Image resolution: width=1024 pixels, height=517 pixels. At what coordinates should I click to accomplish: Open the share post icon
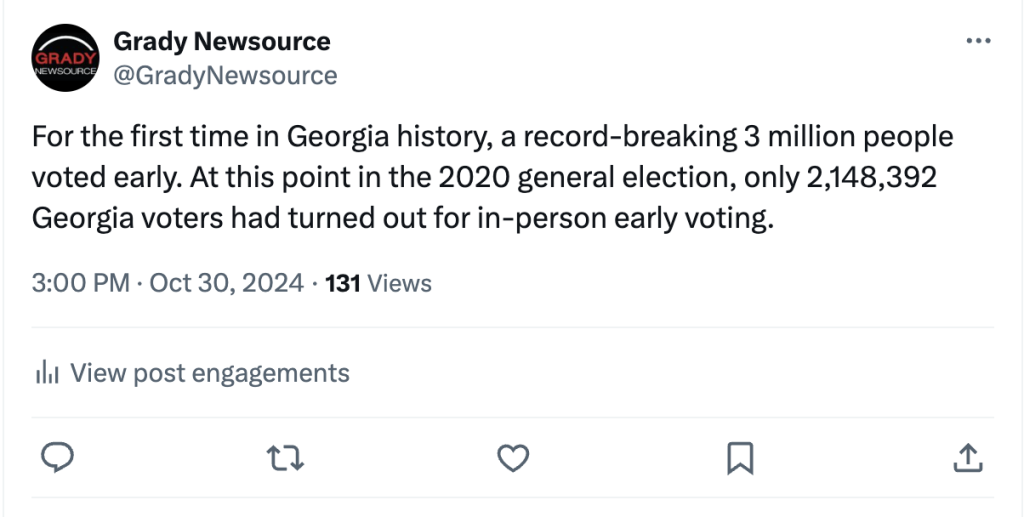point(966,458)
